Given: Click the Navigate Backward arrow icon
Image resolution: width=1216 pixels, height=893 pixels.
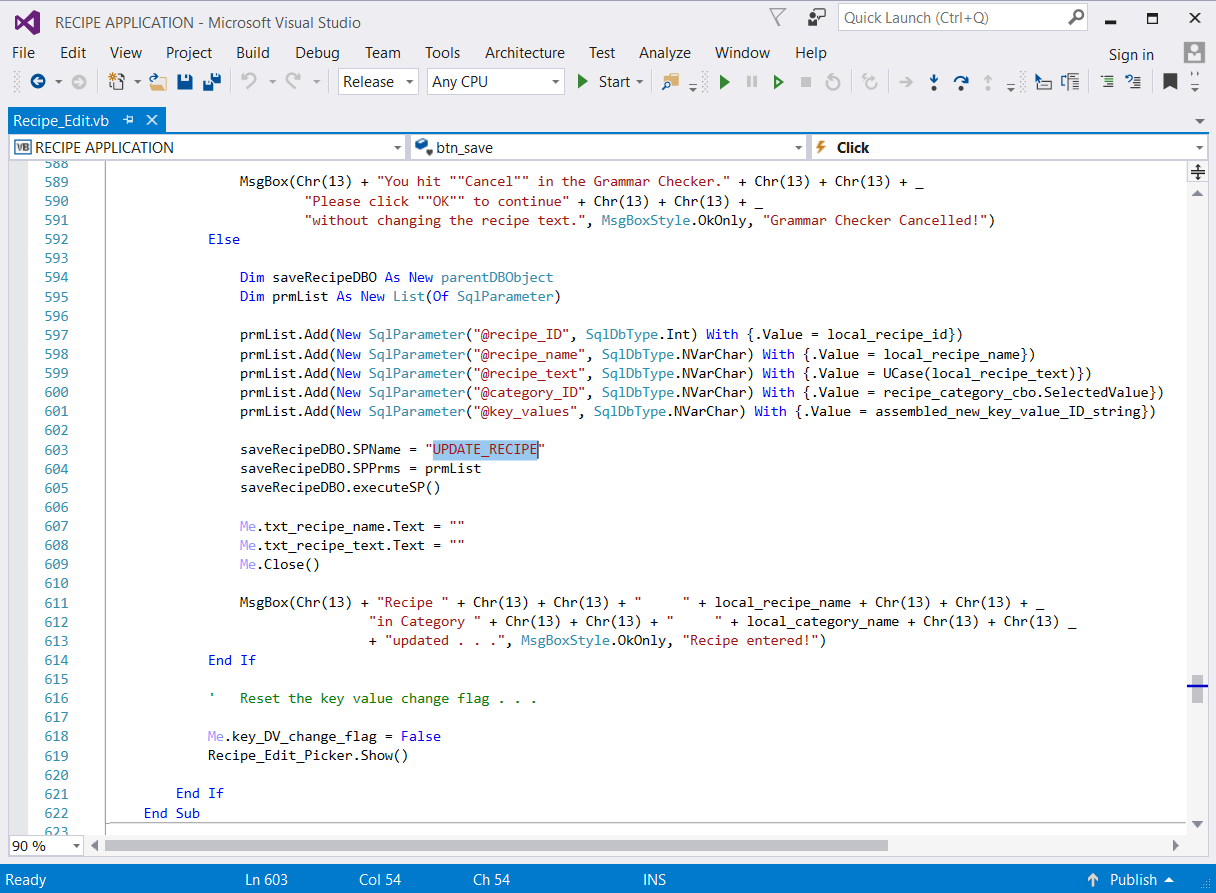Looking at the screenshot, I should (x=38, y=82).
